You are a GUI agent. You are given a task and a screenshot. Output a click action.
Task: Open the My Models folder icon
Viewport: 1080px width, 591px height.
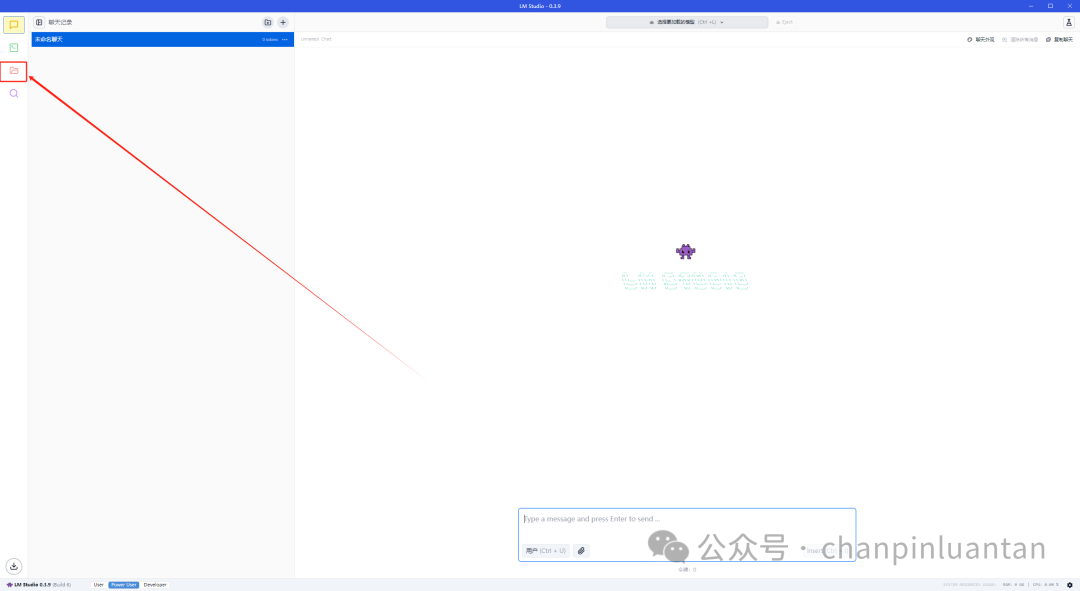(x=14, y=70)
